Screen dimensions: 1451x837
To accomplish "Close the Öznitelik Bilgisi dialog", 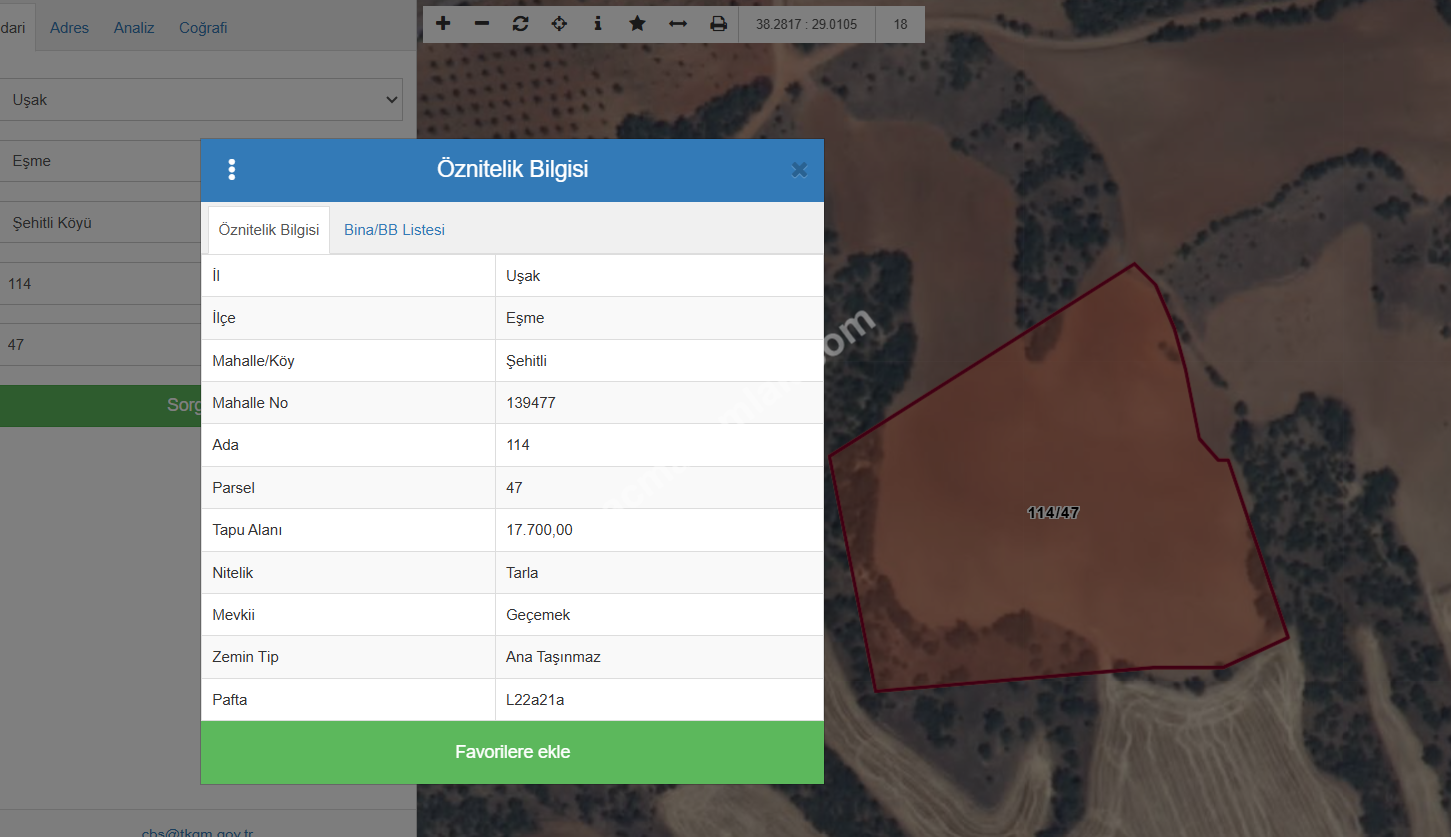I will point(799,170).
